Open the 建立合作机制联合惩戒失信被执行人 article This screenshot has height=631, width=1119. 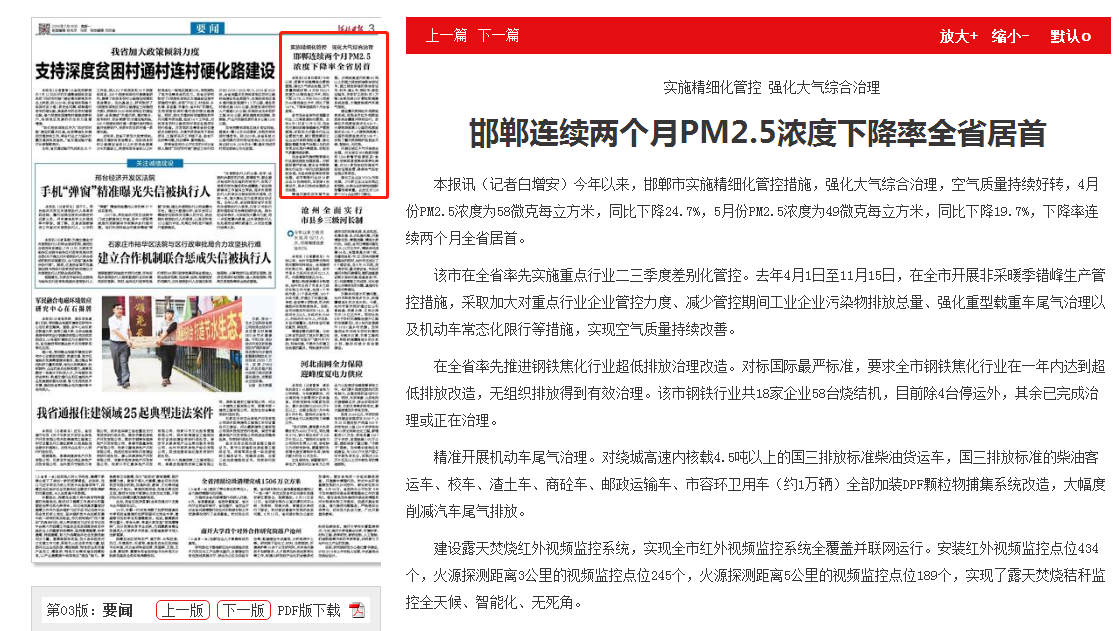[185, 256]
